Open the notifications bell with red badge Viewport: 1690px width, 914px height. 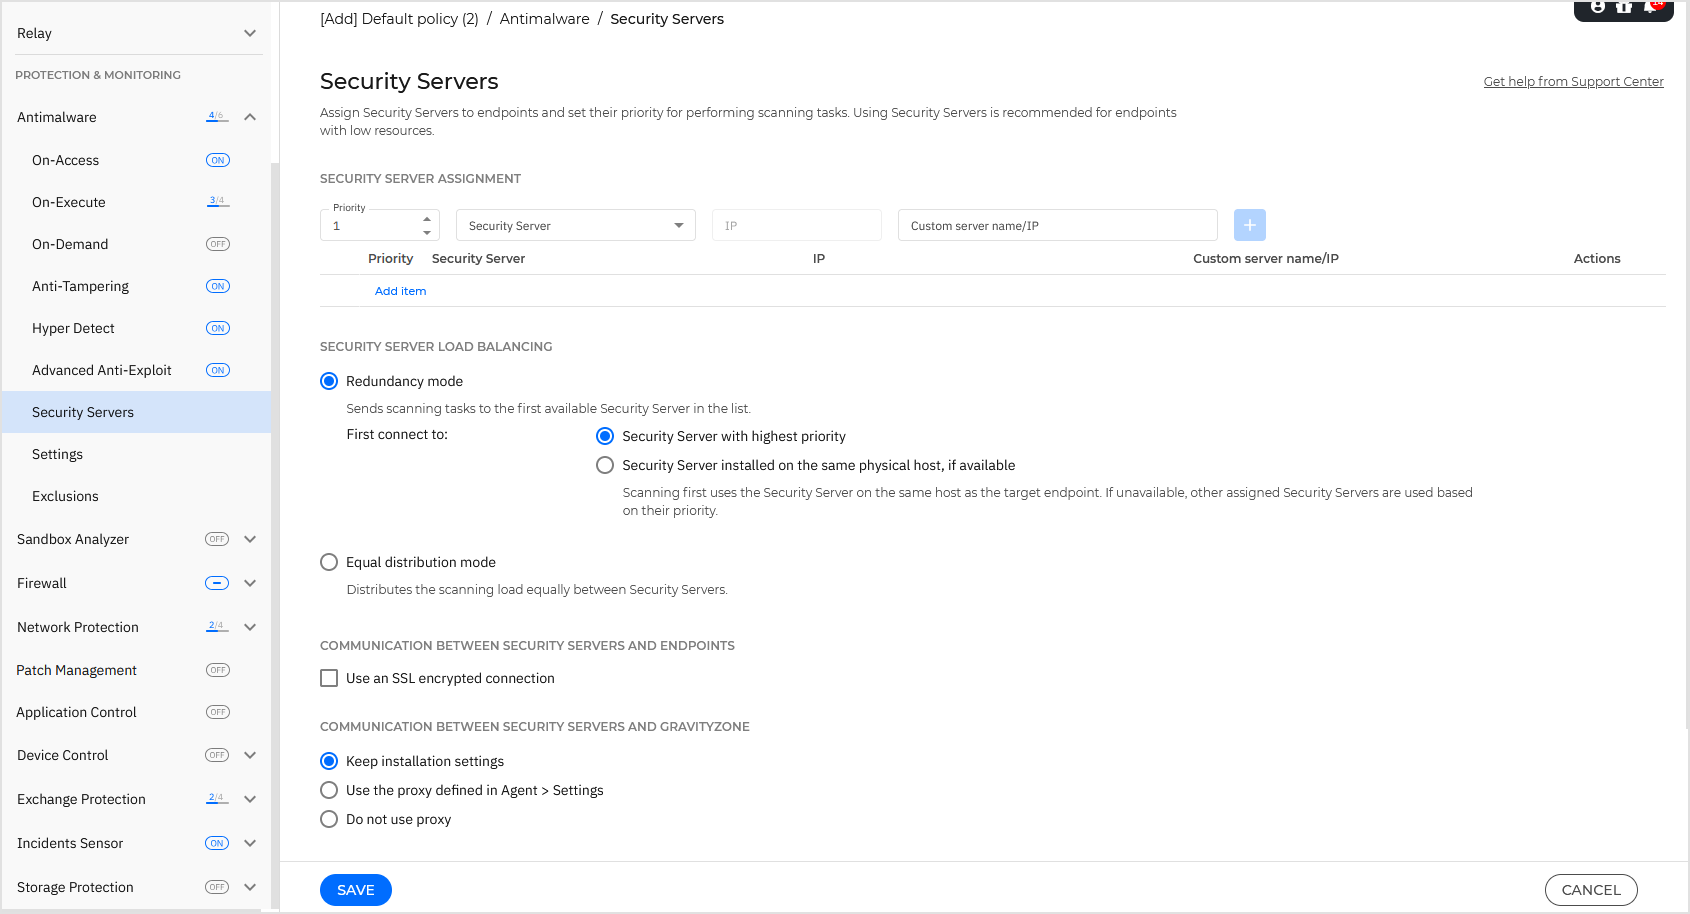tap(1650, 8)
